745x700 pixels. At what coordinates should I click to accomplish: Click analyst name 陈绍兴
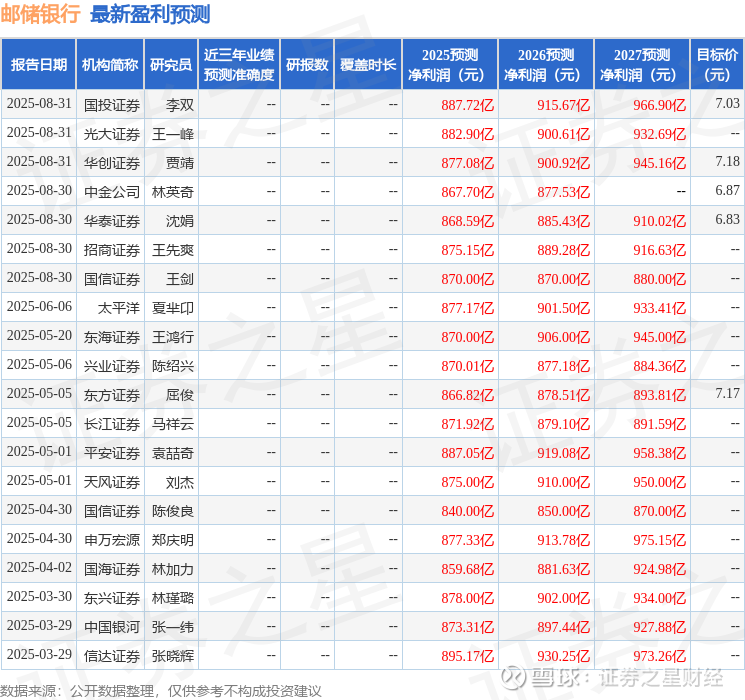[173, 366]
